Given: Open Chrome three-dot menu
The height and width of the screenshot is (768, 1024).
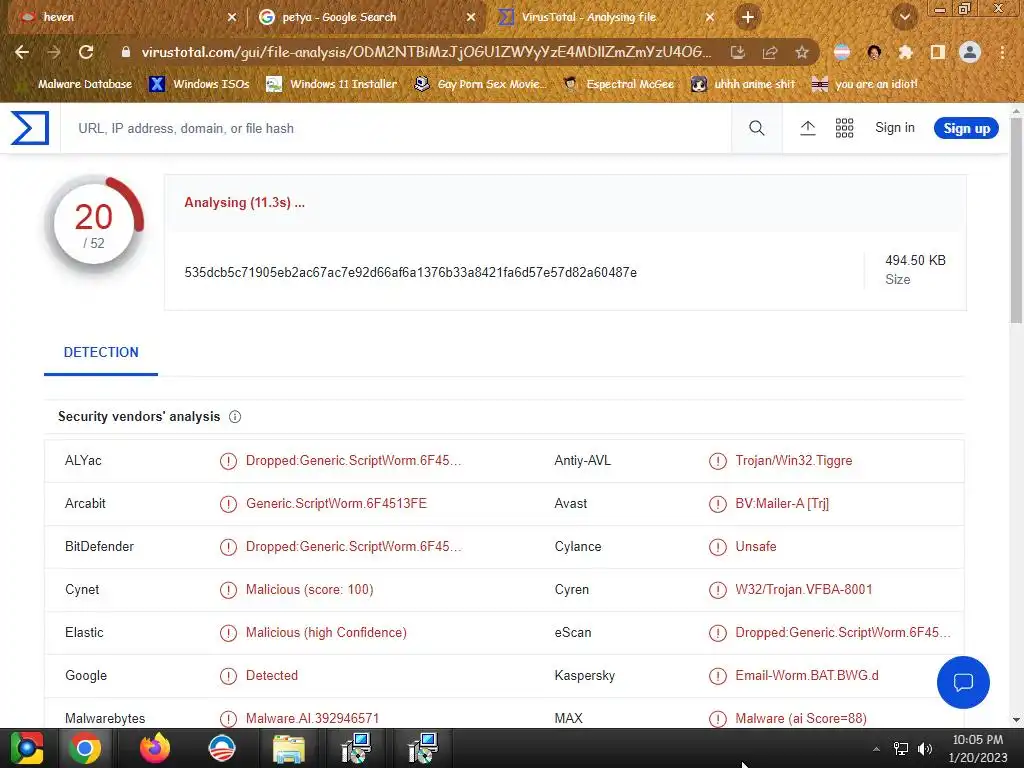Looking at the screenshot, I should pos(1002,52).
